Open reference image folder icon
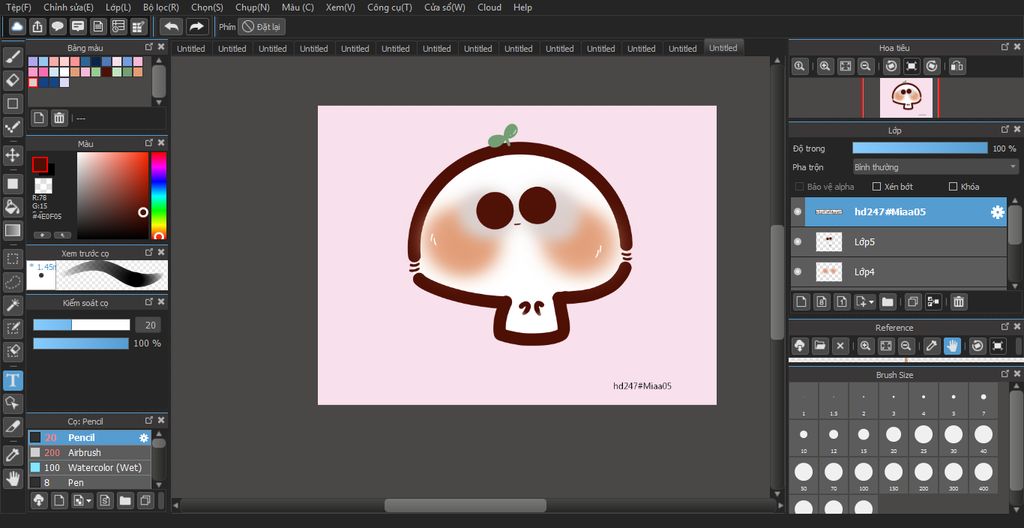The image size is (1024, 528). click(x=820, y=346)
